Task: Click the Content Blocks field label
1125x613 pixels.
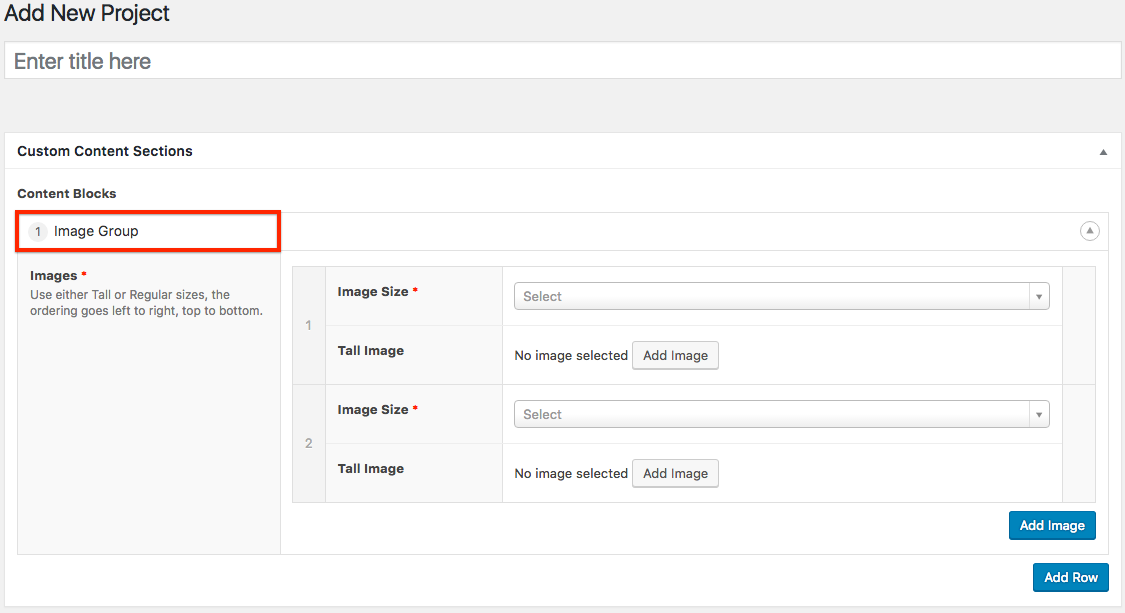Action: [67, 193]
